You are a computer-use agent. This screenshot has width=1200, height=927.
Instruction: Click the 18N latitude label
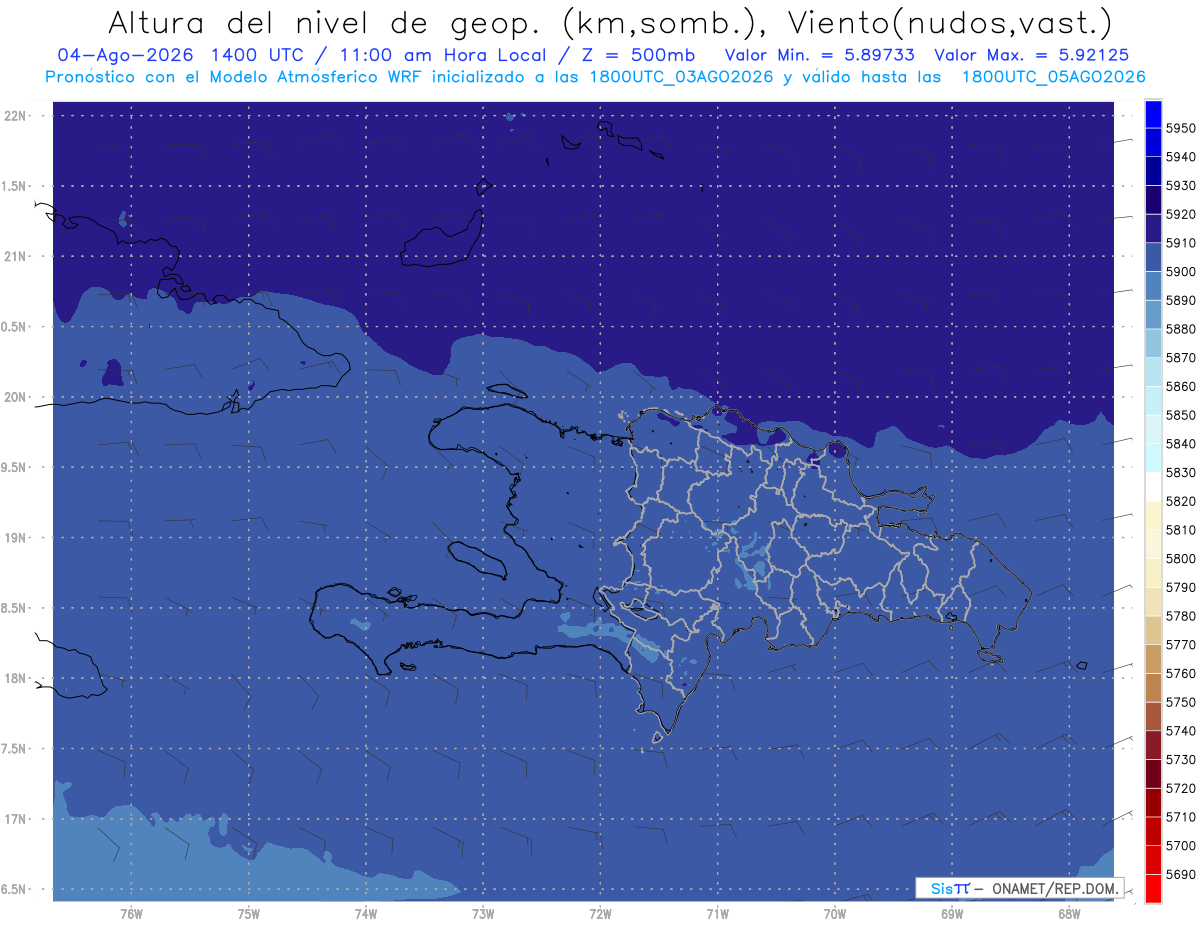[x=14, y=678]
